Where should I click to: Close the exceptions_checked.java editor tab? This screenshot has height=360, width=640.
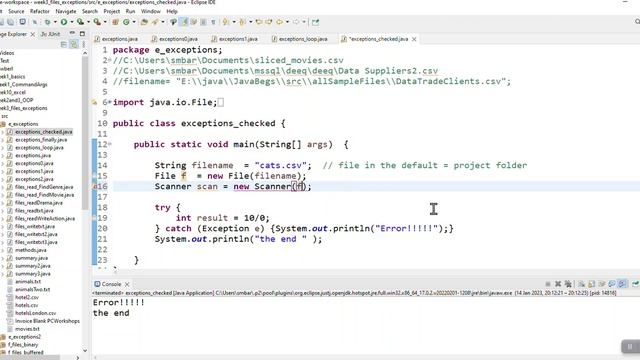414,39
